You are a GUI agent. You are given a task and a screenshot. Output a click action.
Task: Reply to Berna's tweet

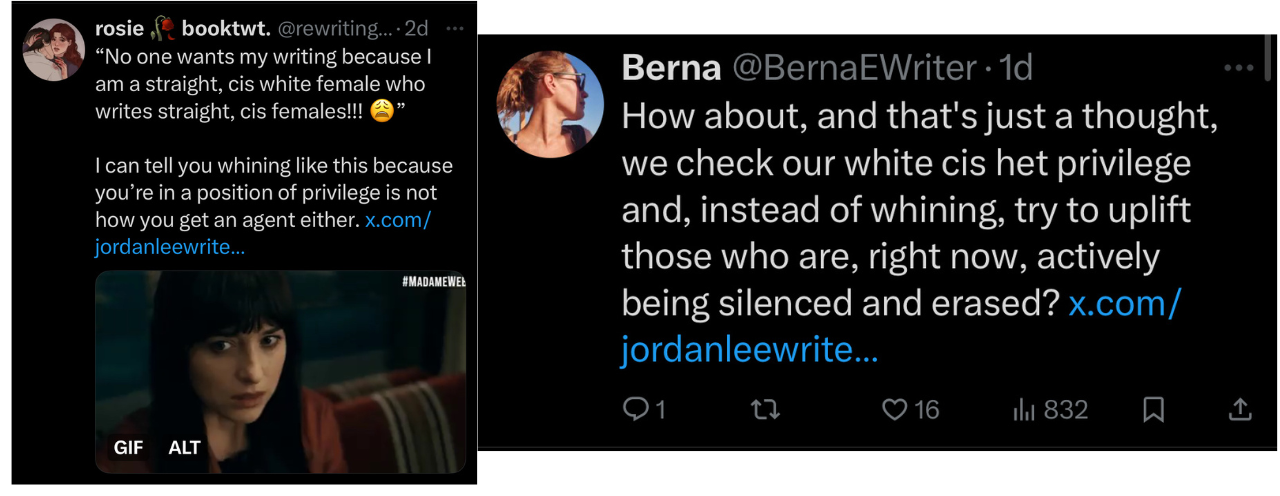[636, 409]
